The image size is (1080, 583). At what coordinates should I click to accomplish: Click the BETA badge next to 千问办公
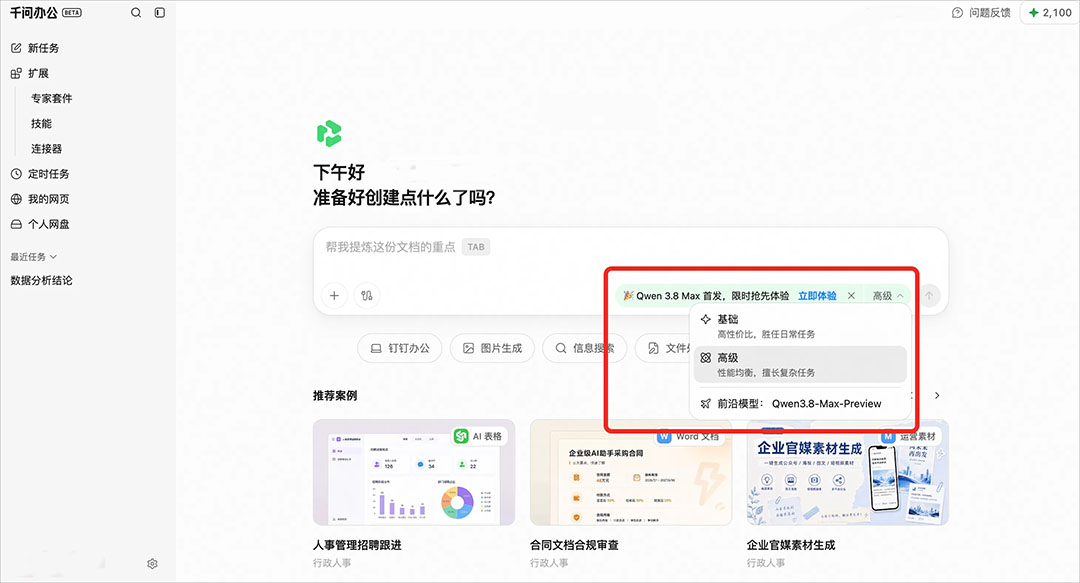pos(72,12)
